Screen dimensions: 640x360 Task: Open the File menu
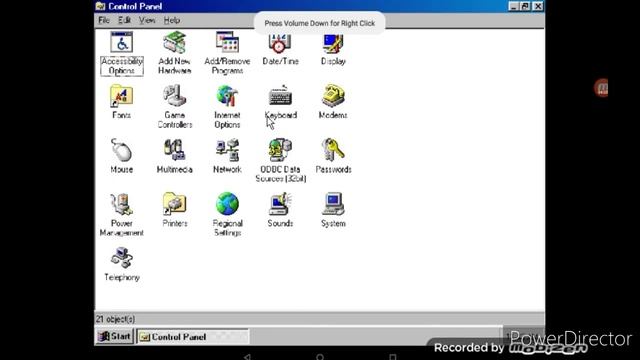click(x=104, y=20)
